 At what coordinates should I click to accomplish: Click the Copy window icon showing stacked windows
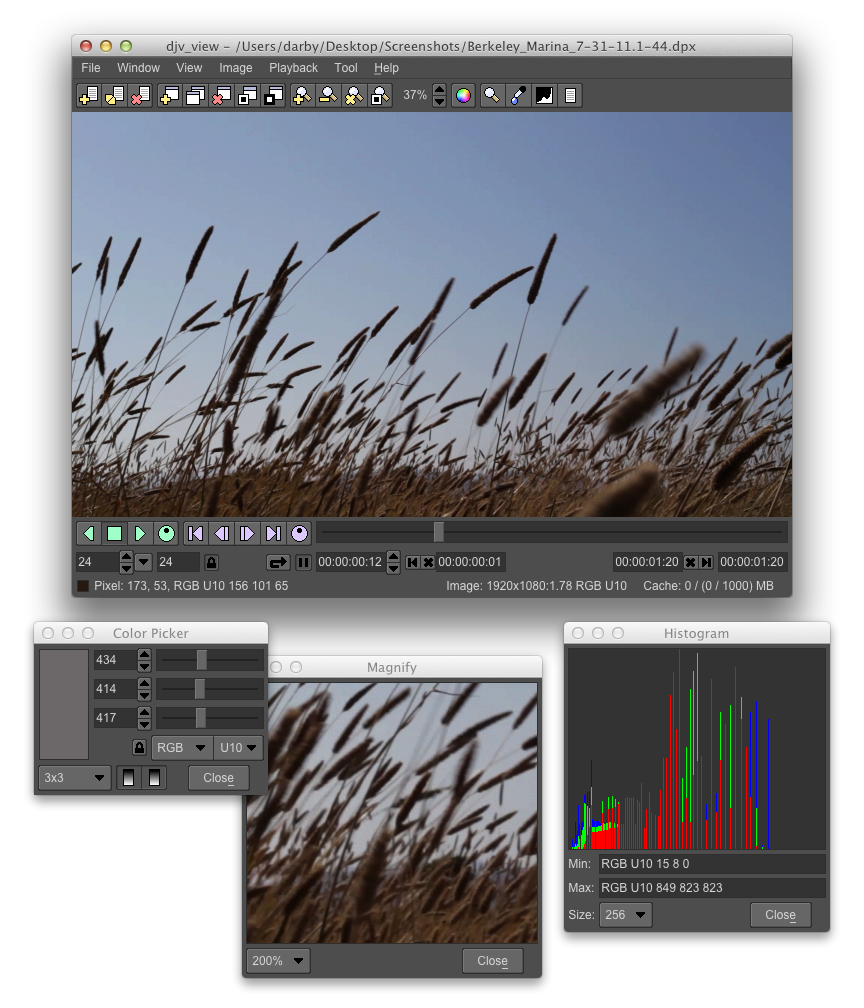195,96
